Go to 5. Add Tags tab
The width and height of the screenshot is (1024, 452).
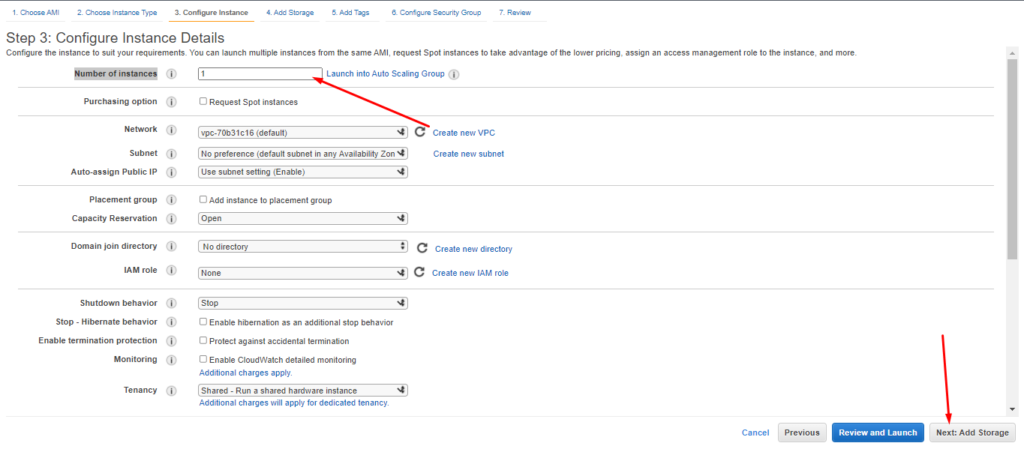click(350, 12)
